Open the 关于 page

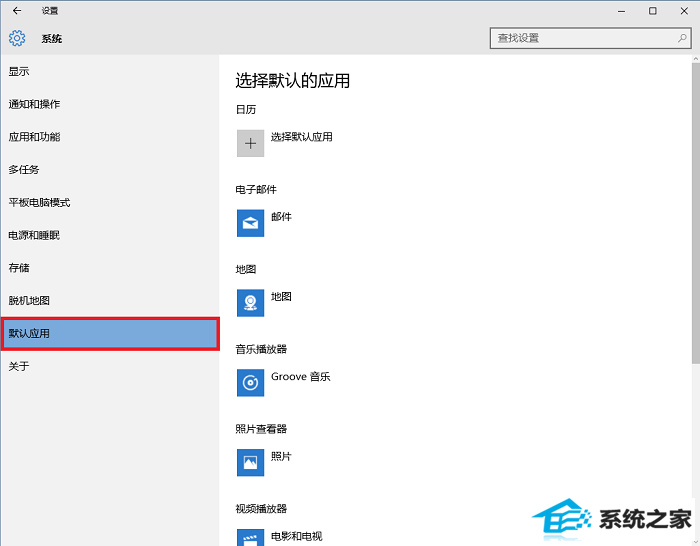[110, 367]
